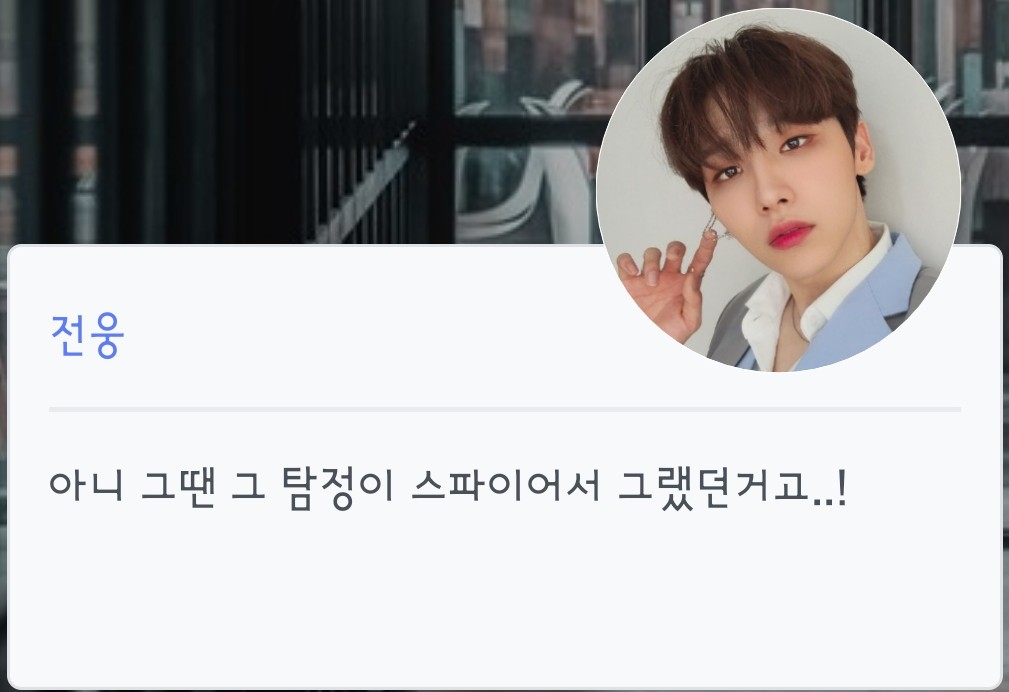Tap the second 그 in the dialogue

pyautogui.click(x=248, y=487)
